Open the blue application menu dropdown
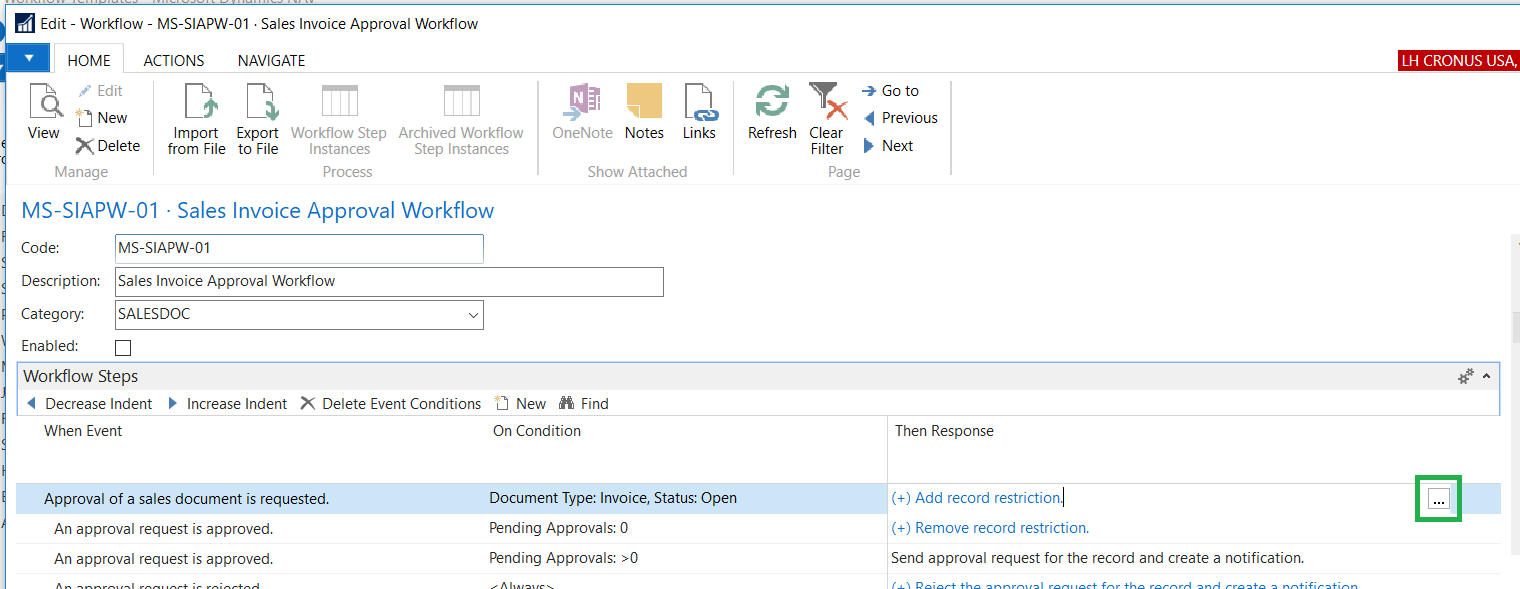 click(x=28, y=58)
